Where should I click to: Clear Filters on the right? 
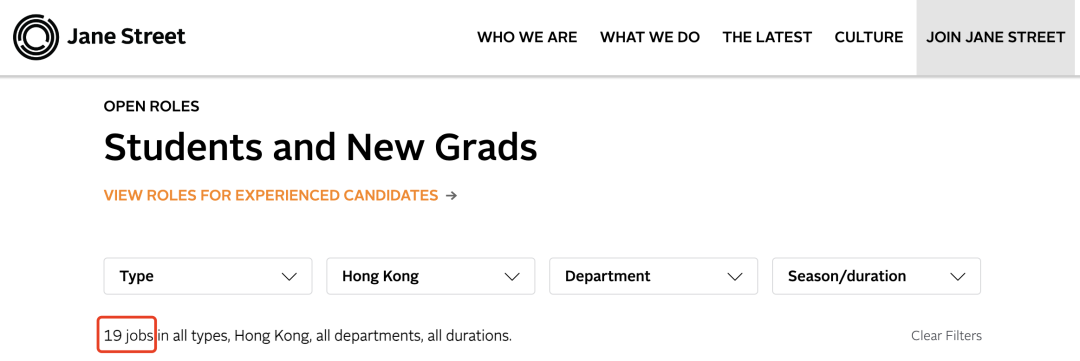946,336
